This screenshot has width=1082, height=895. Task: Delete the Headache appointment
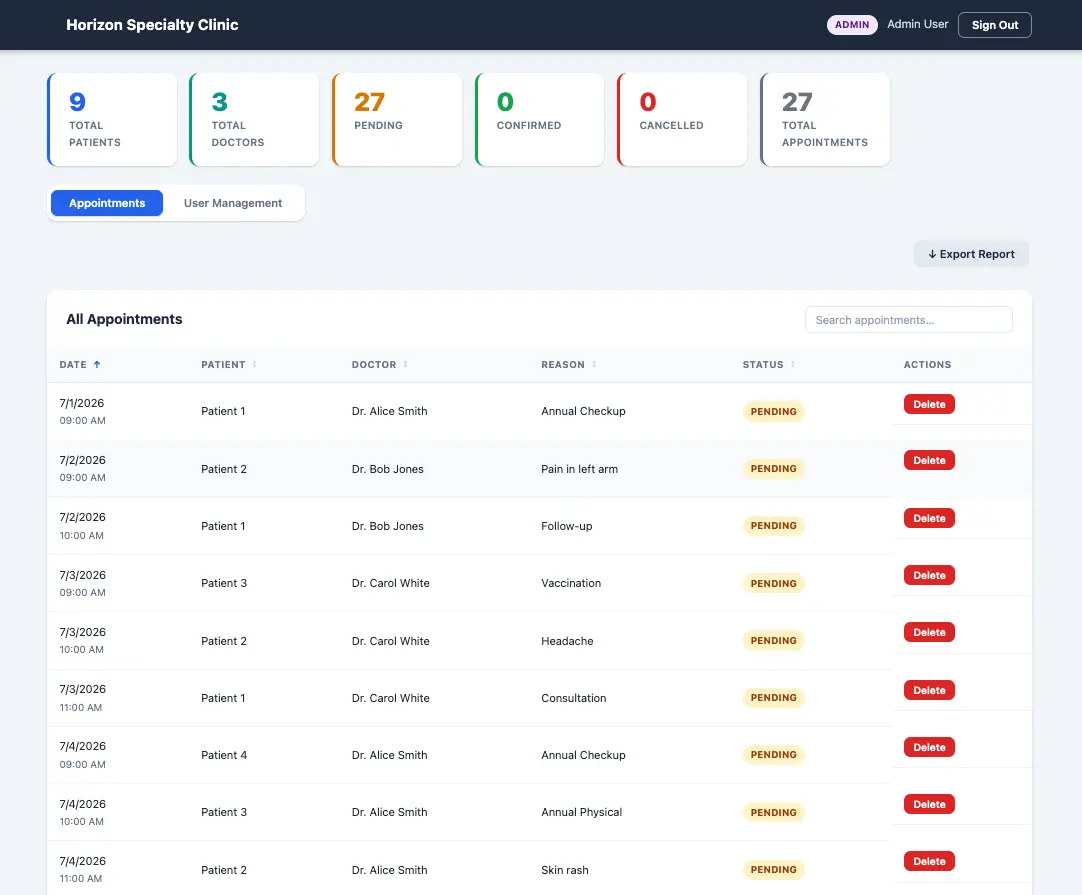point(929,632)
